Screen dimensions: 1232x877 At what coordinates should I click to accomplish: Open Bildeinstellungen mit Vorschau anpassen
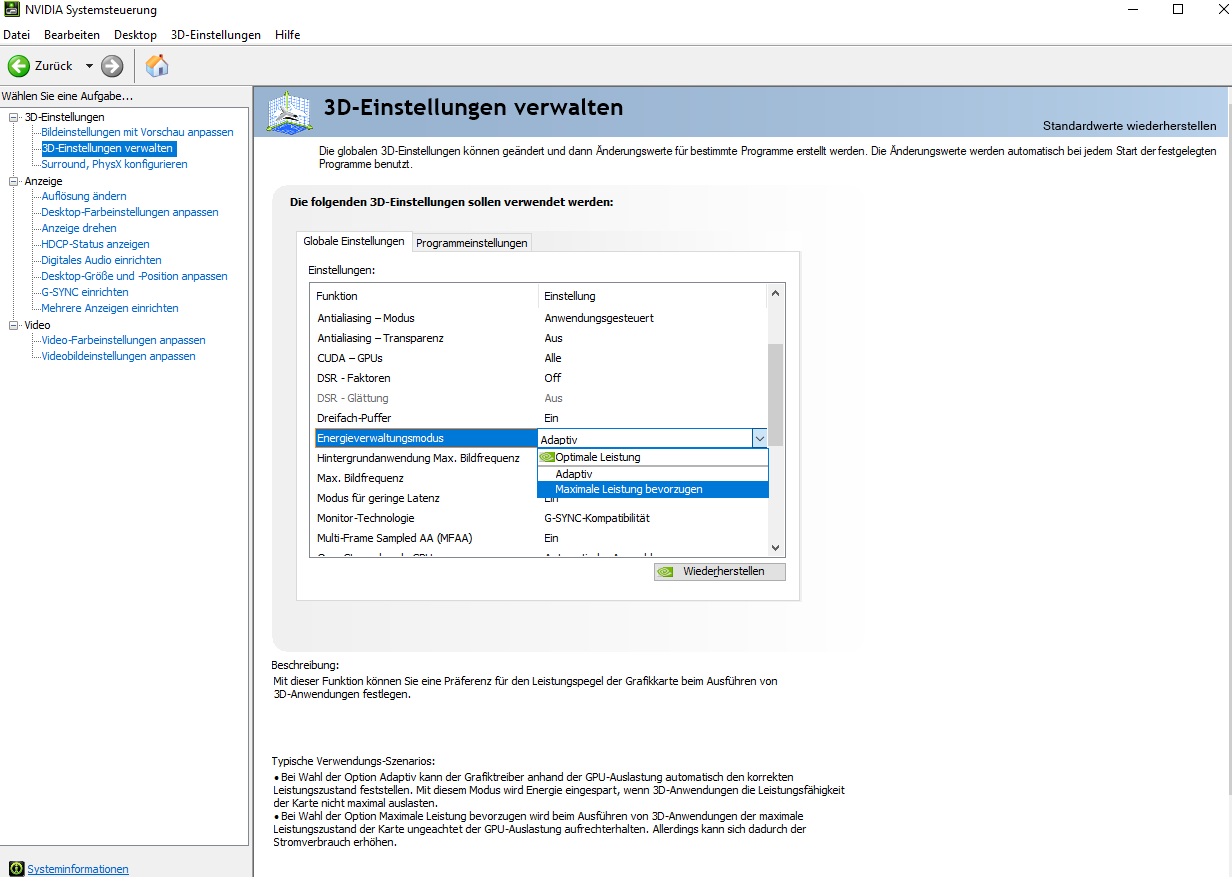coord(137,132)
